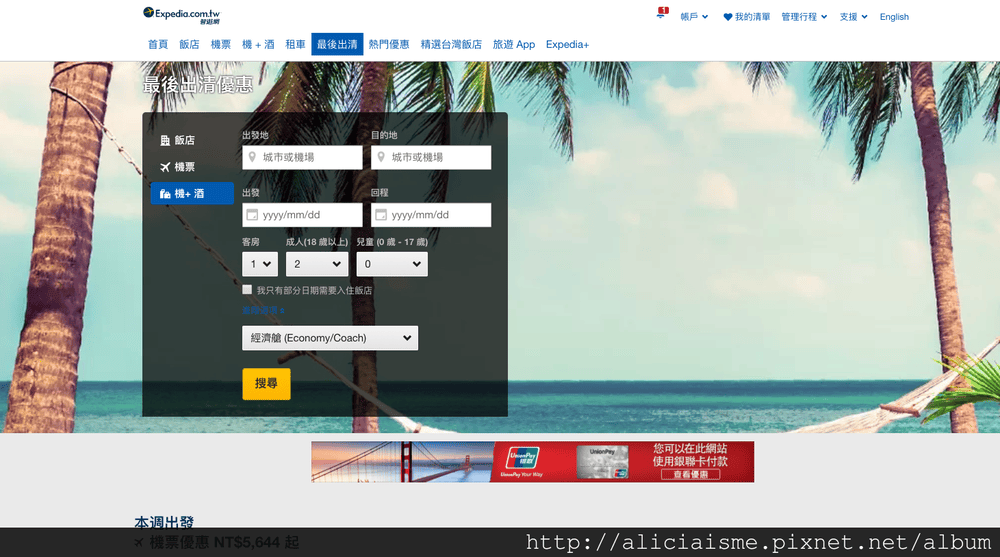Screen dimensions: 1000x557
Task: Open 租車 car rental in navigation
Action: click(295, 45)
